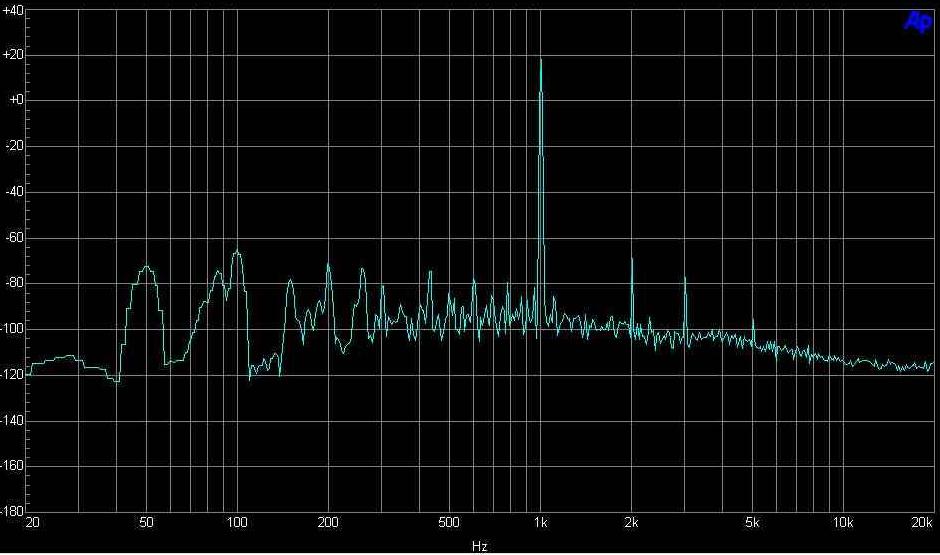Image resolution: width=940 pixels, height=555 pixels.
Task: Click the -160 y-axis label
Action: click(x=13, y=466)
